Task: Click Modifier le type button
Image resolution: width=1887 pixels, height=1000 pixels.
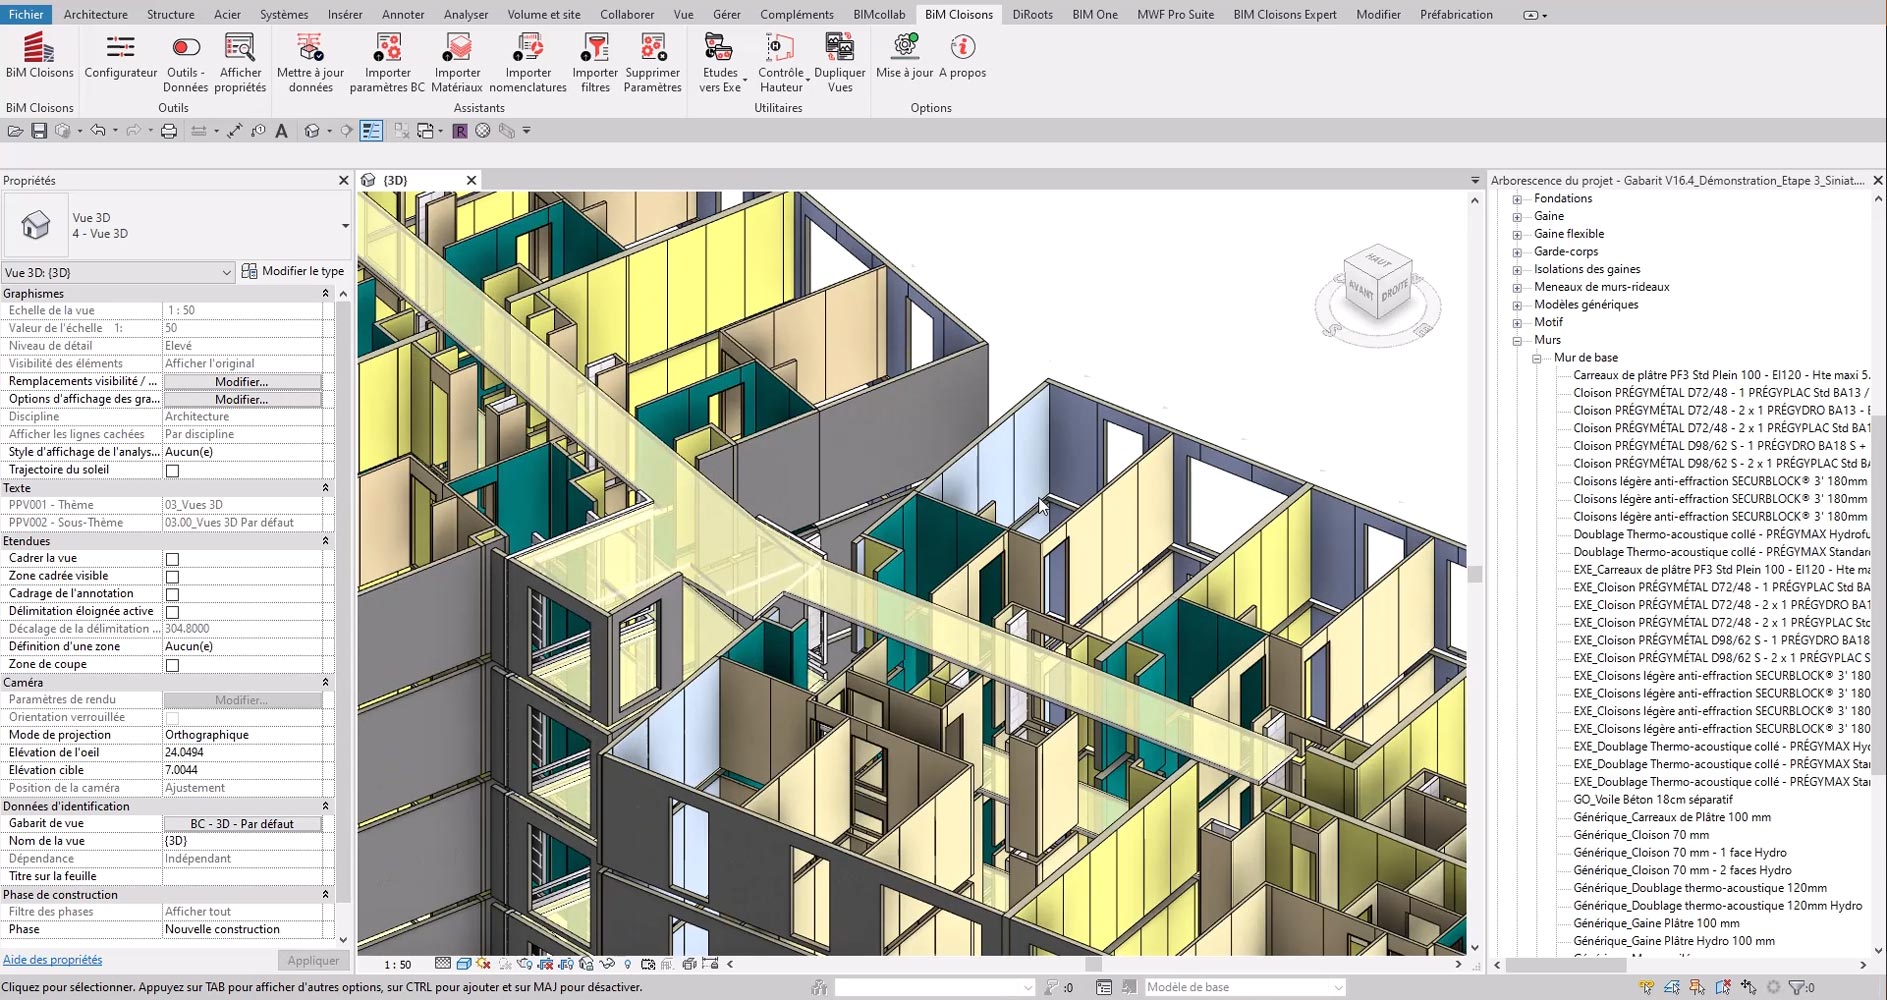Action: coord(293,271)
